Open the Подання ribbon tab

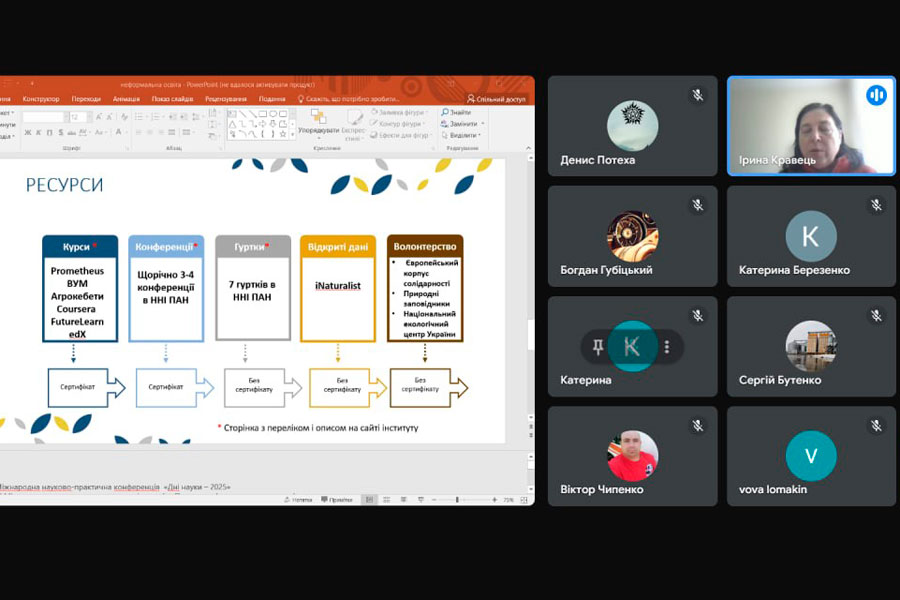[x=272, y=99]
